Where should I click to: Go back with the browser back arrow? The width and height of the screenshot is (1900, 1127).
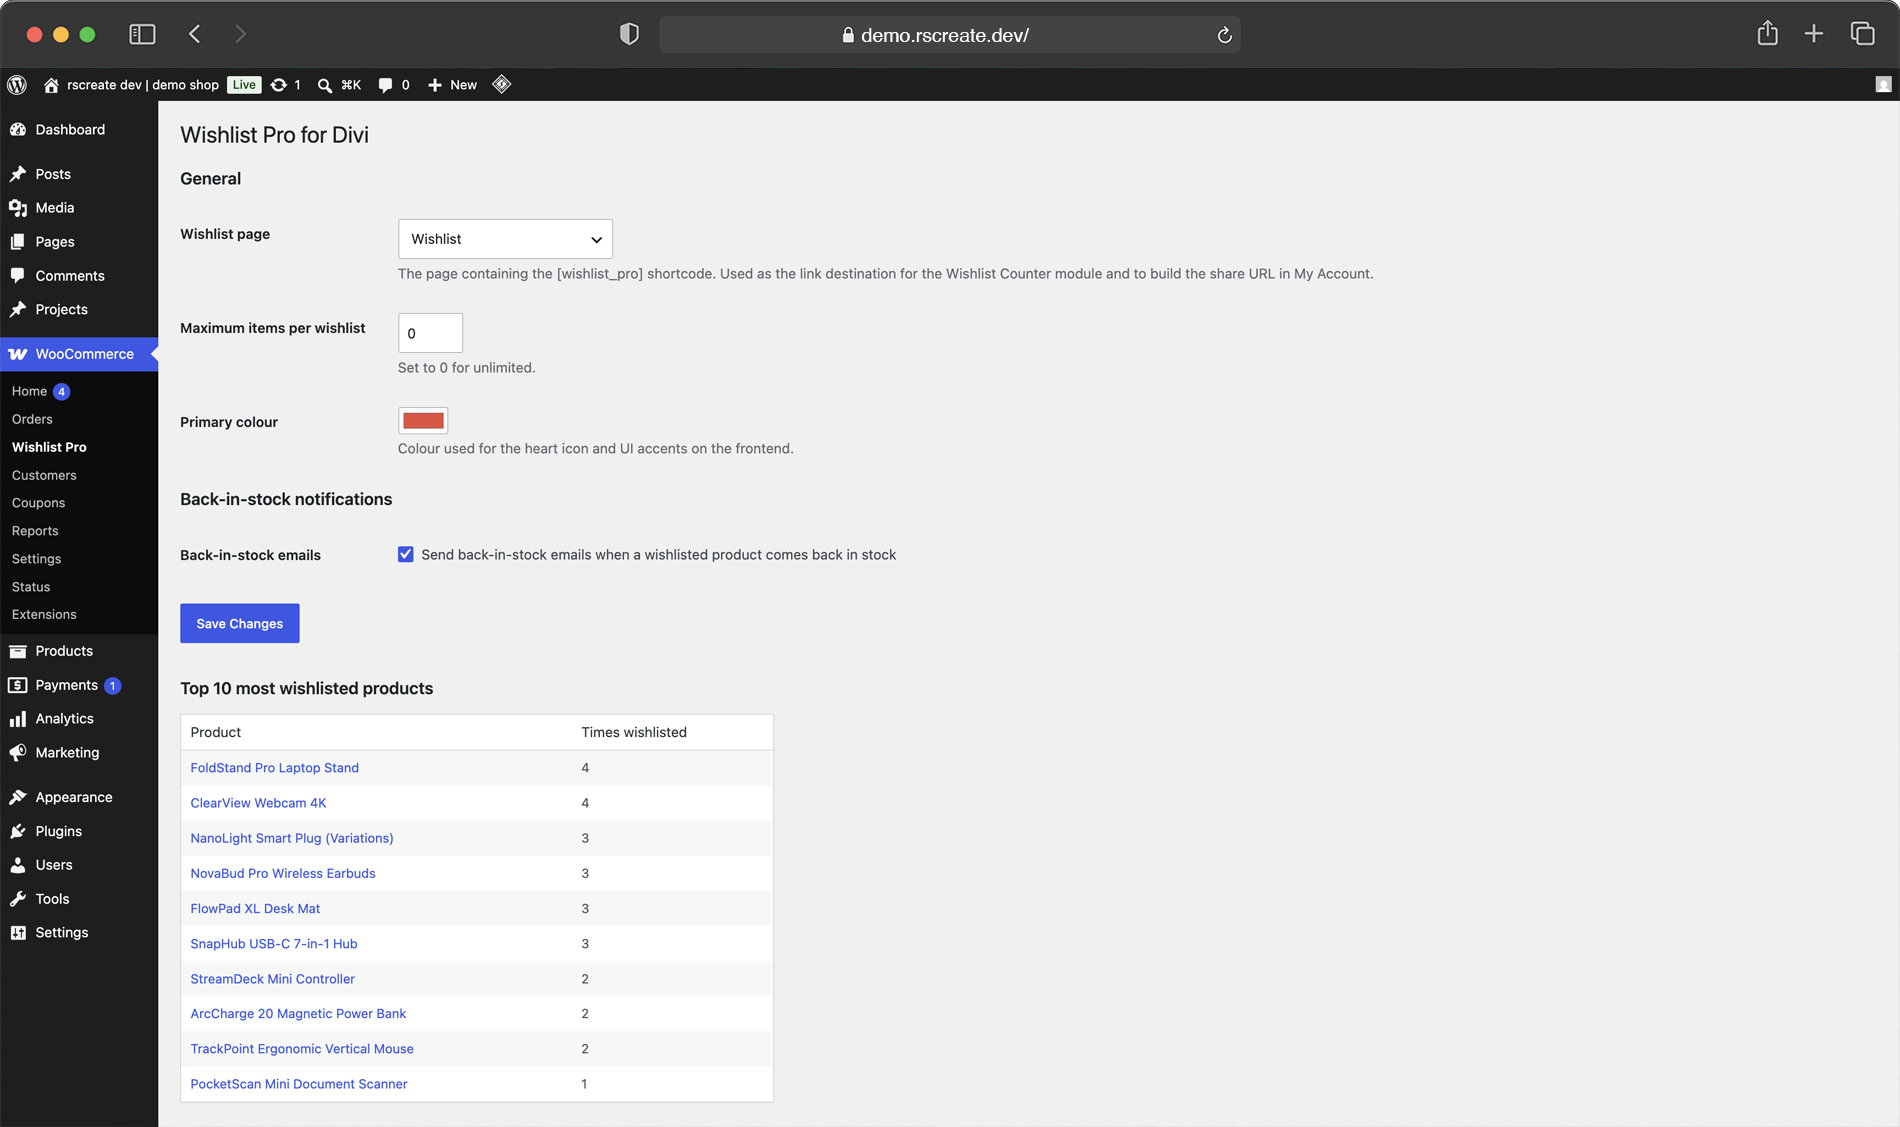(195, 34)
